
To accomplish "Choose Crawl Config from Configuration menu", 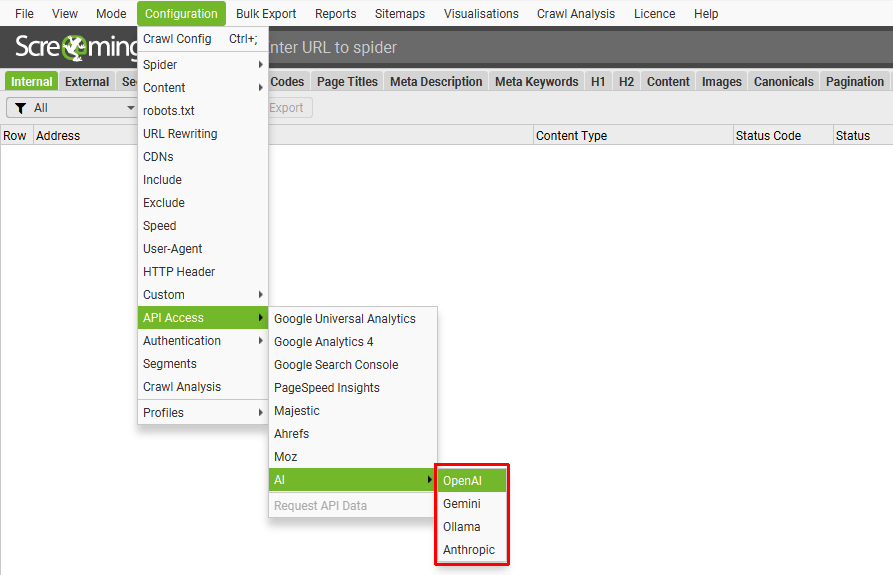I will [x=203, y=39].
